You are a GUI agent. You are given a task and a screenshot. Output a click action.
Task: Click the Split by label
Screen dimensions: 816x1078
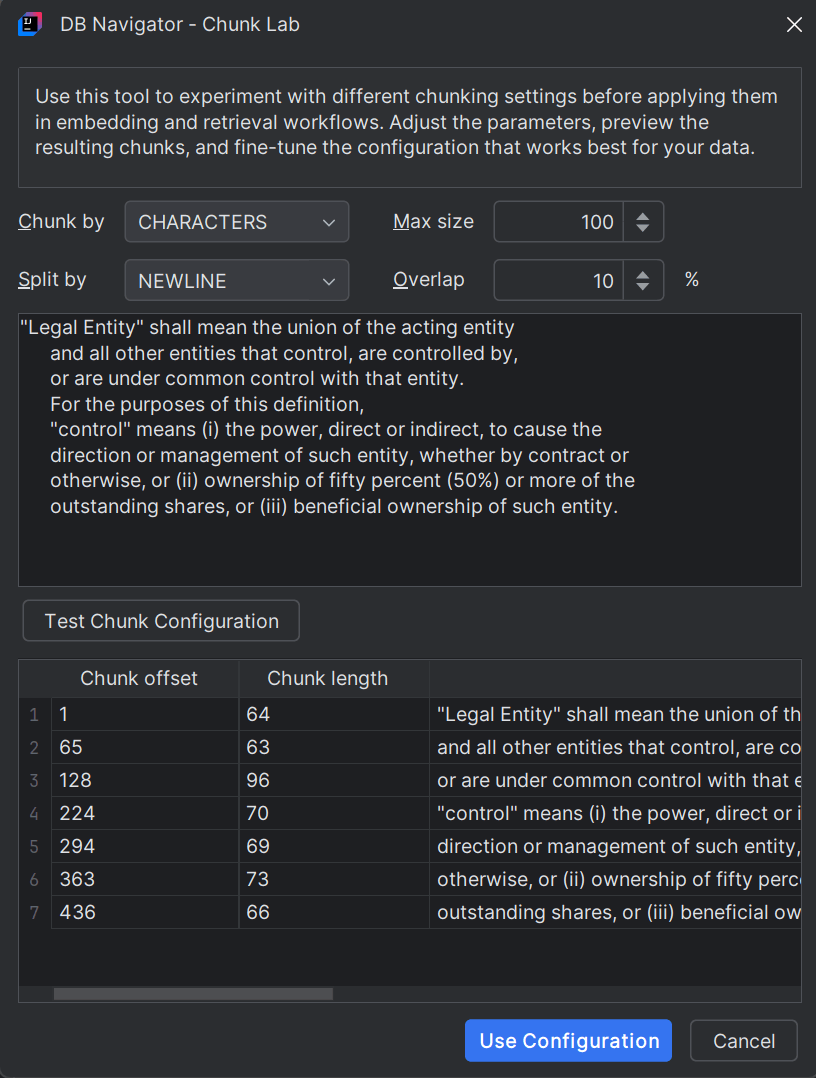(52, 280)
